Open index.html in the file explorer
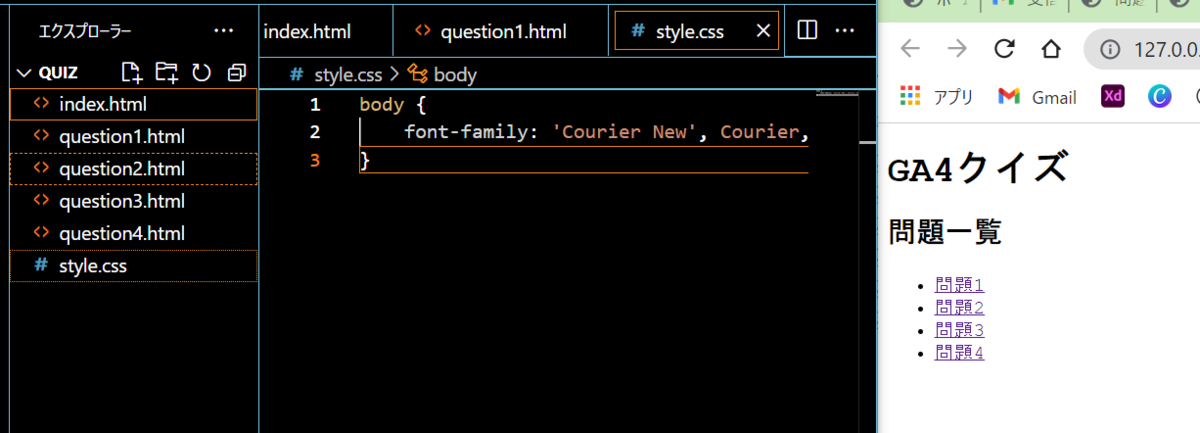Image resolution: width=1200 pixels, height=433 pixels. pyautogui.click(x=134, y=103)
